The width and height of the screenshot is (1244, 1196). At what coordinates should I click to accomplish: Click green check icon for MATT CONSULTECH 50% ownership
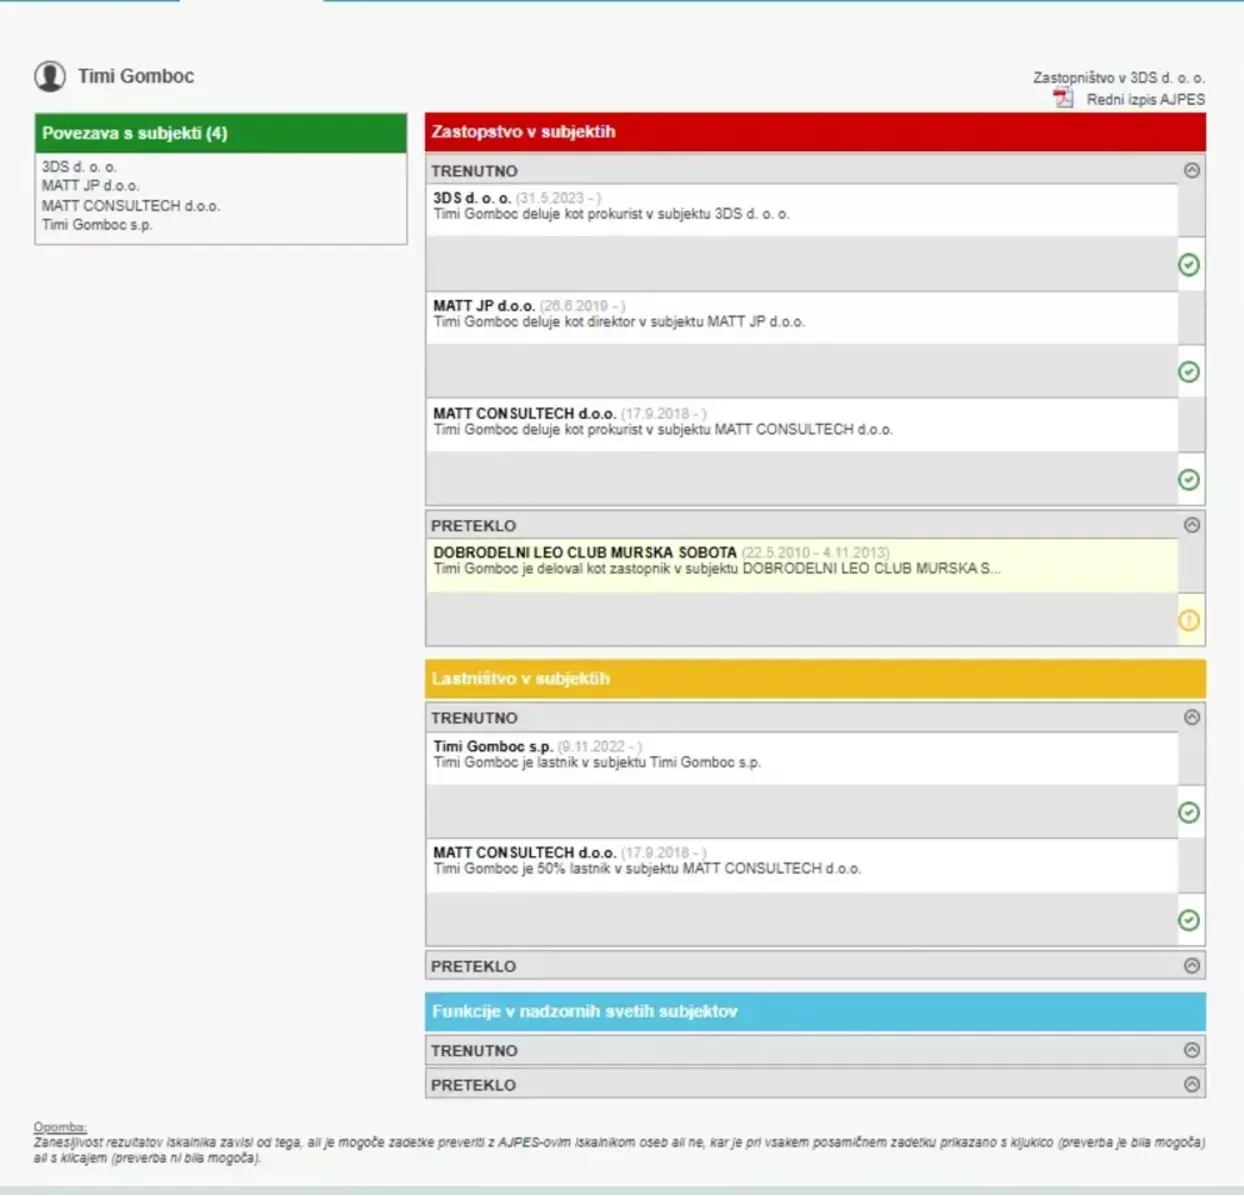click(x=1188, y=920)
